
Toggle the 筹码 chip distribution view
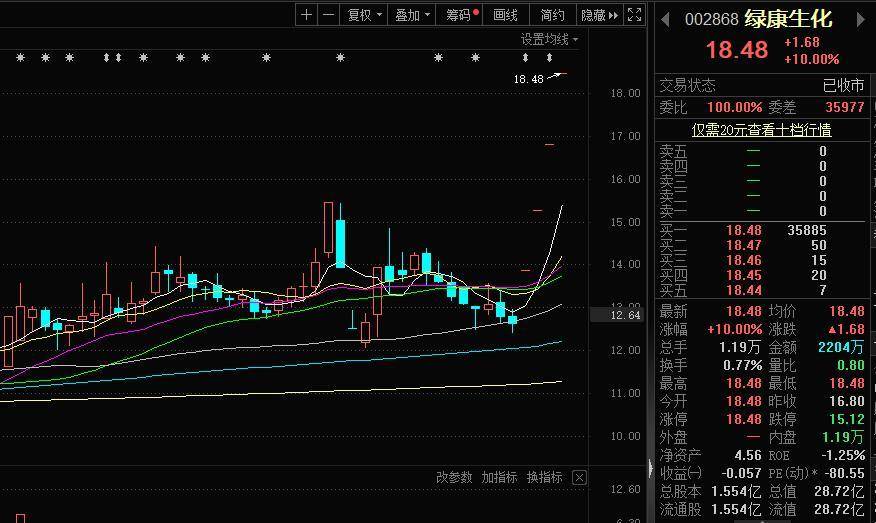click(461, 15)
